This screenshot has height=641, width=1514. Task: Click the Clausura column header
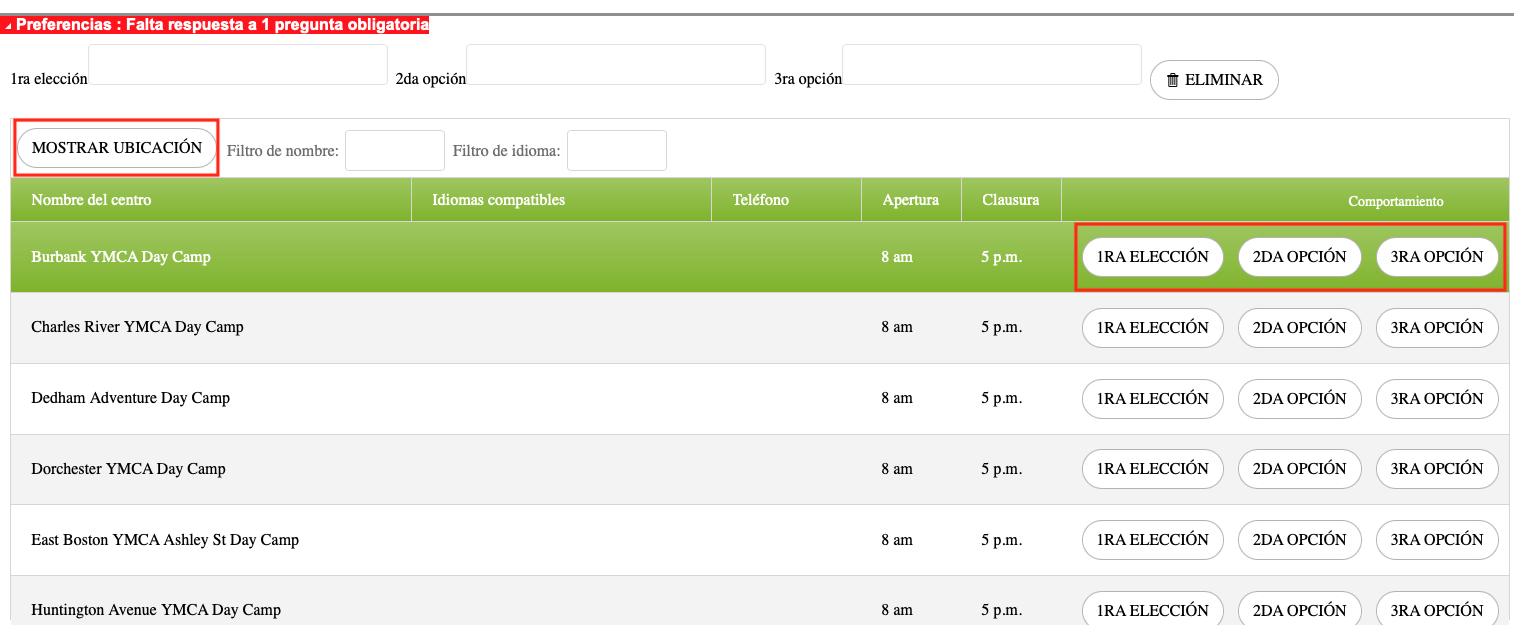pos(1011,200)
